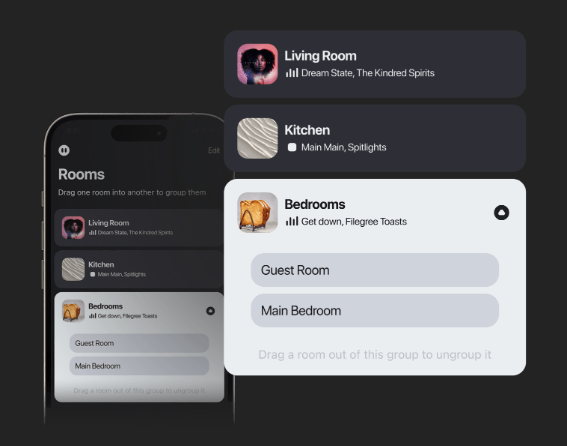Select Living Room album art in the large card
Screen dimensions: 567x446
point(257,64)
